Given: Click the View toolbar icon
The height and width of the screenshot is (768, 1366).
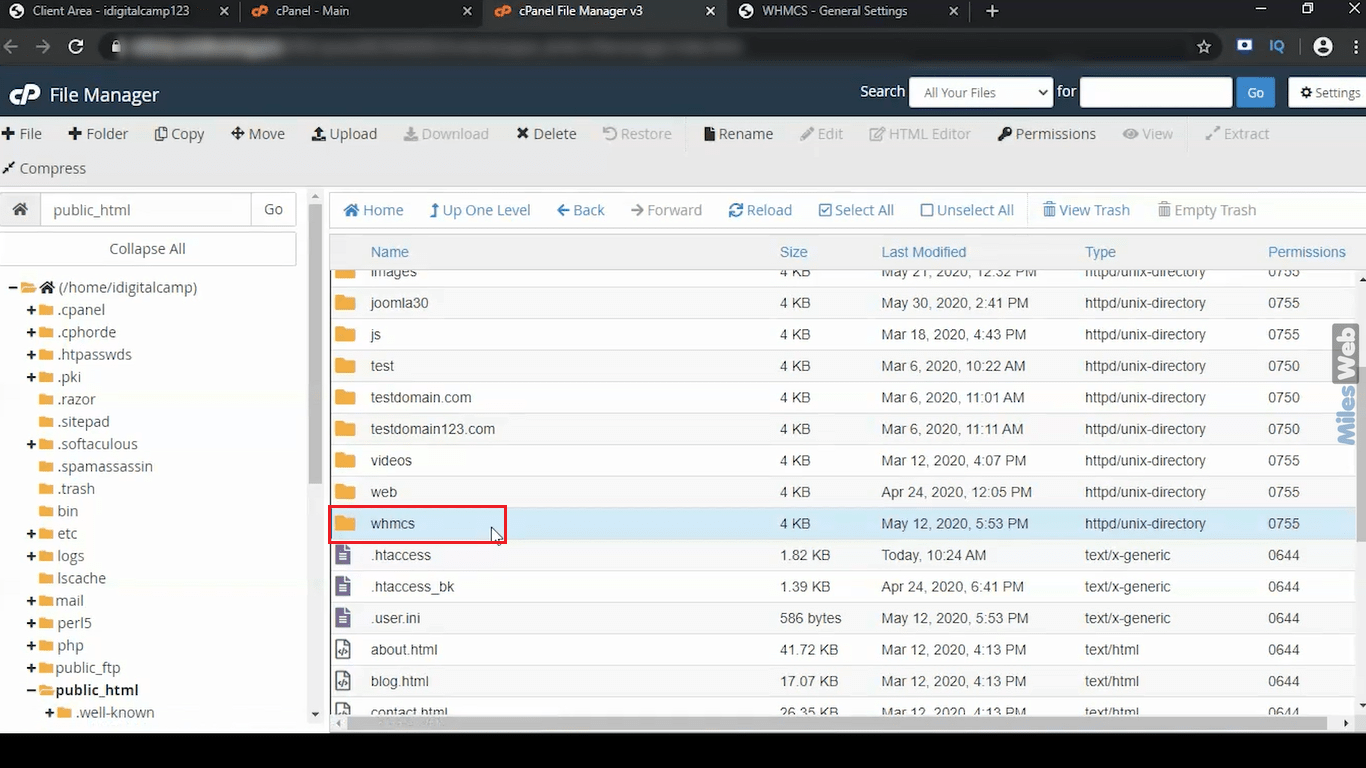Looking at the screenshot, I should coord(1147,134).
